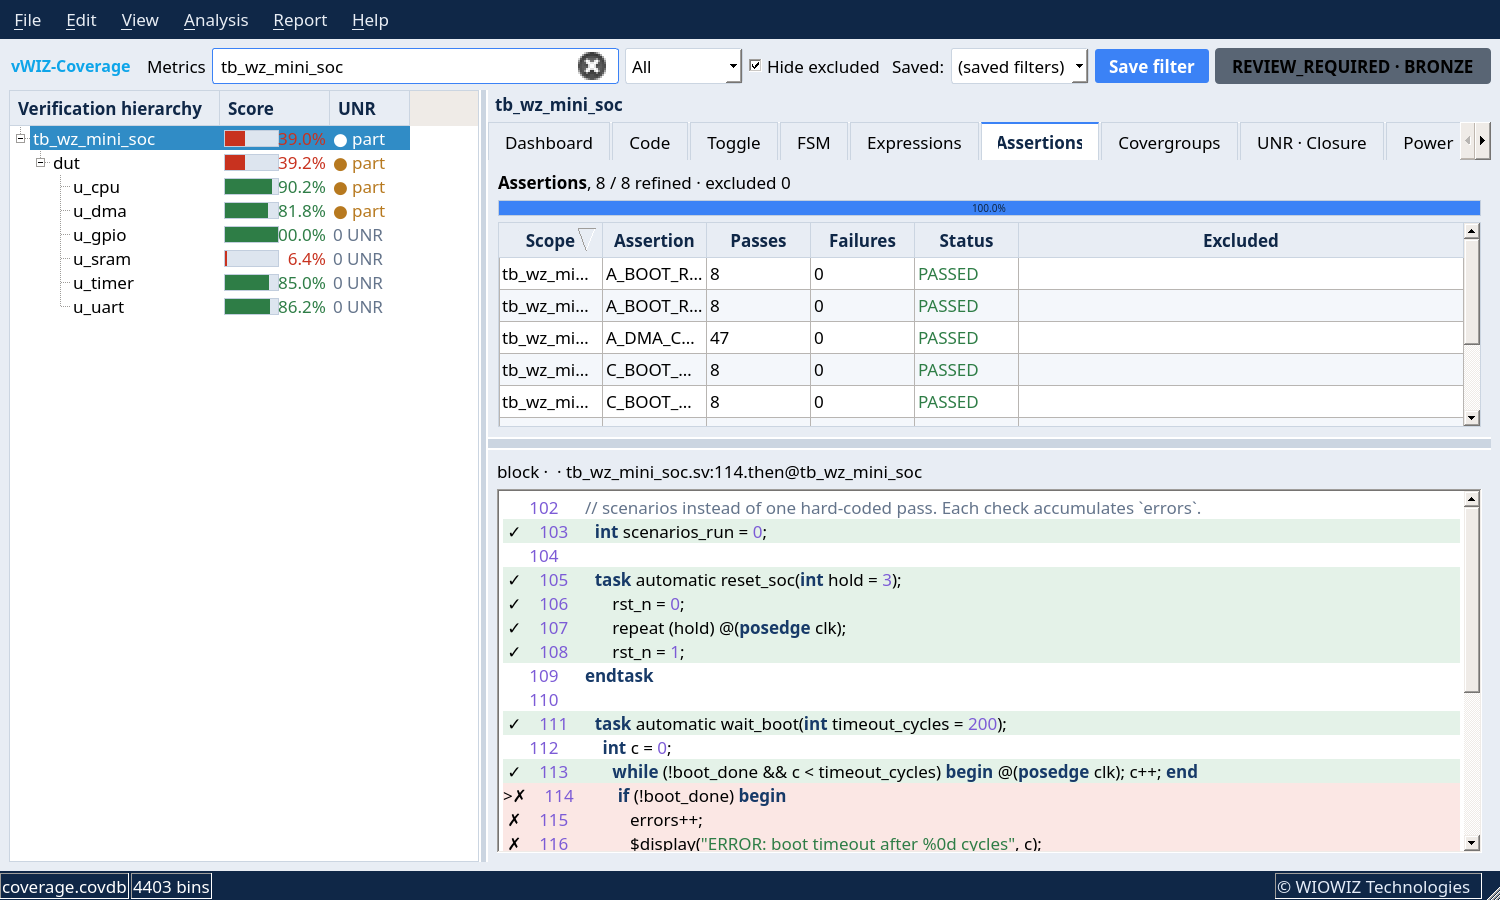Click the checkmark on line 105
Viewport: 1500px width, 900px height.
[514, 580]
